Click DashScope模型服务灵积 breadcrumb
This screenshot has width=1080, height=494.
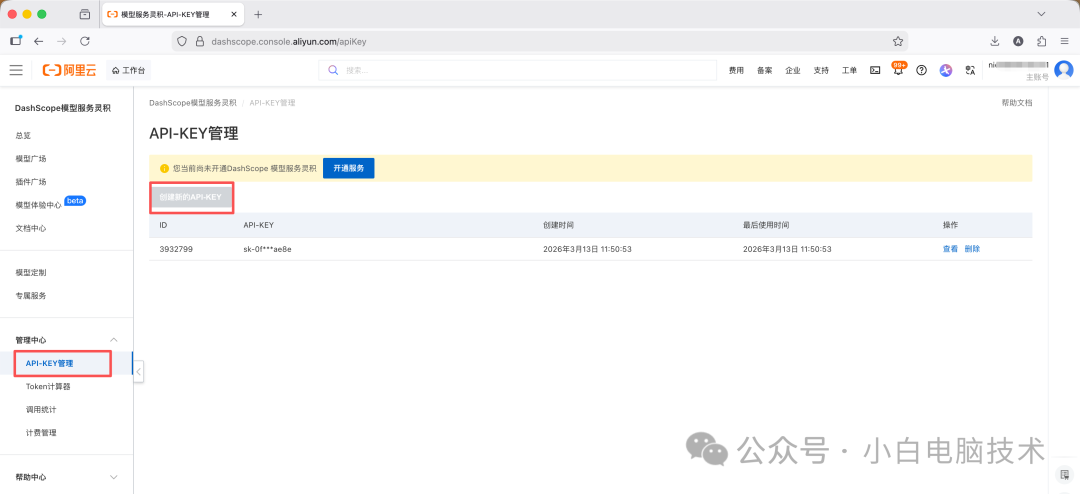[x=193, y=103]
